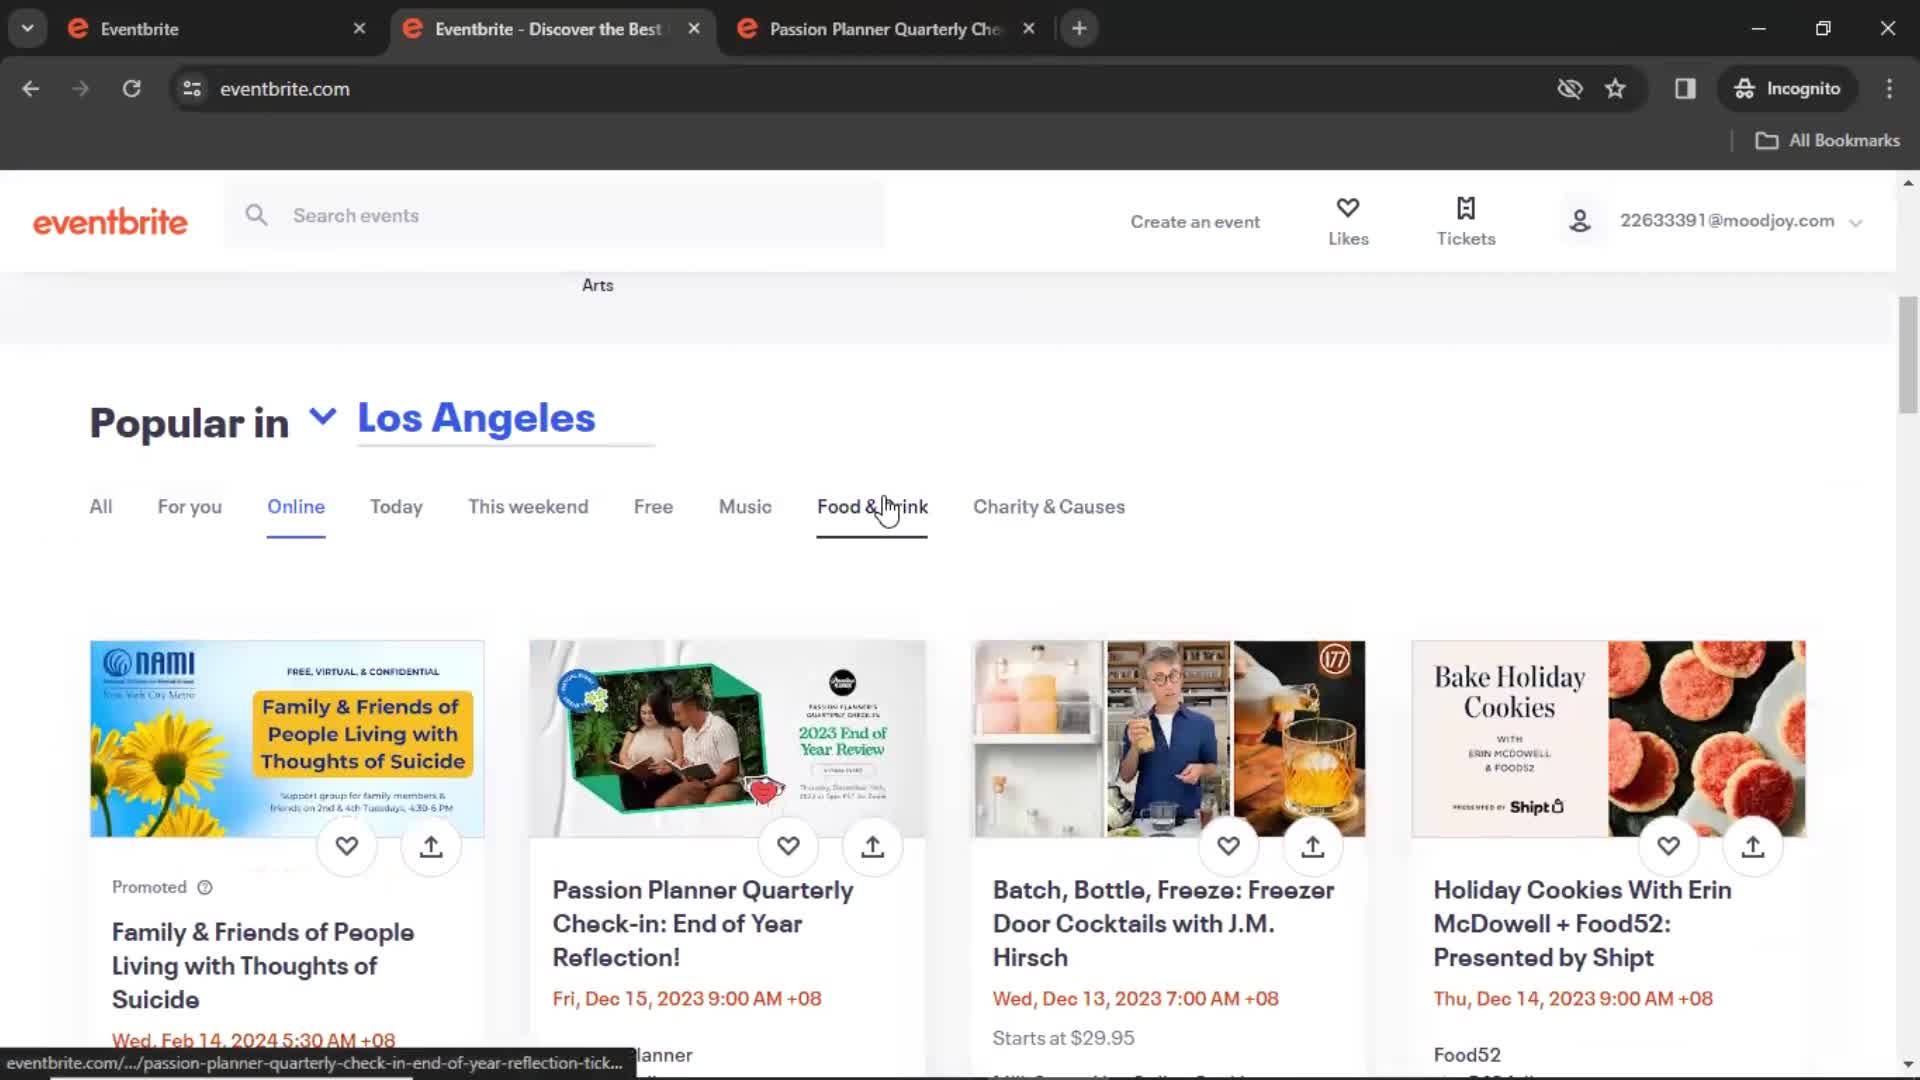The height and width of the screenshot is (1080, 1920).
Task: Expand the account menu chevron
Action: tap(1856, 222)
